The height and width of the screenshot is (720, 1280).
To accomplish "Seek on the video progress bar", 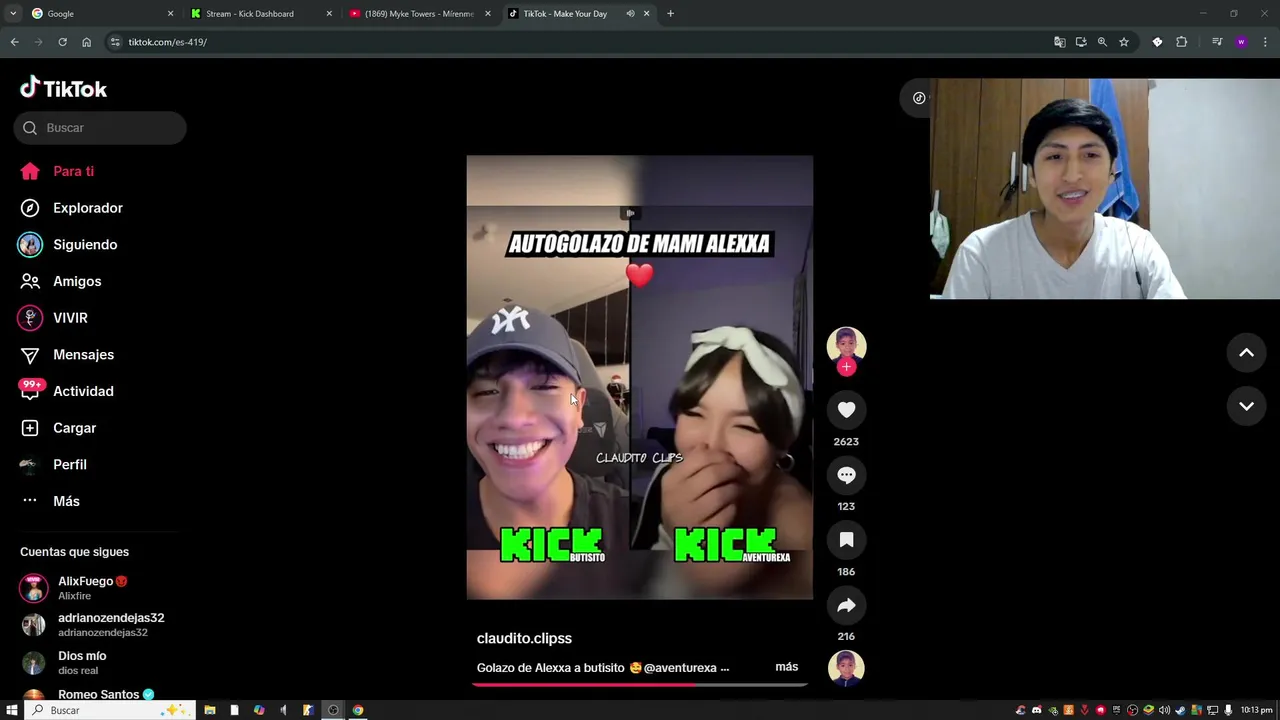I will 640,685.
